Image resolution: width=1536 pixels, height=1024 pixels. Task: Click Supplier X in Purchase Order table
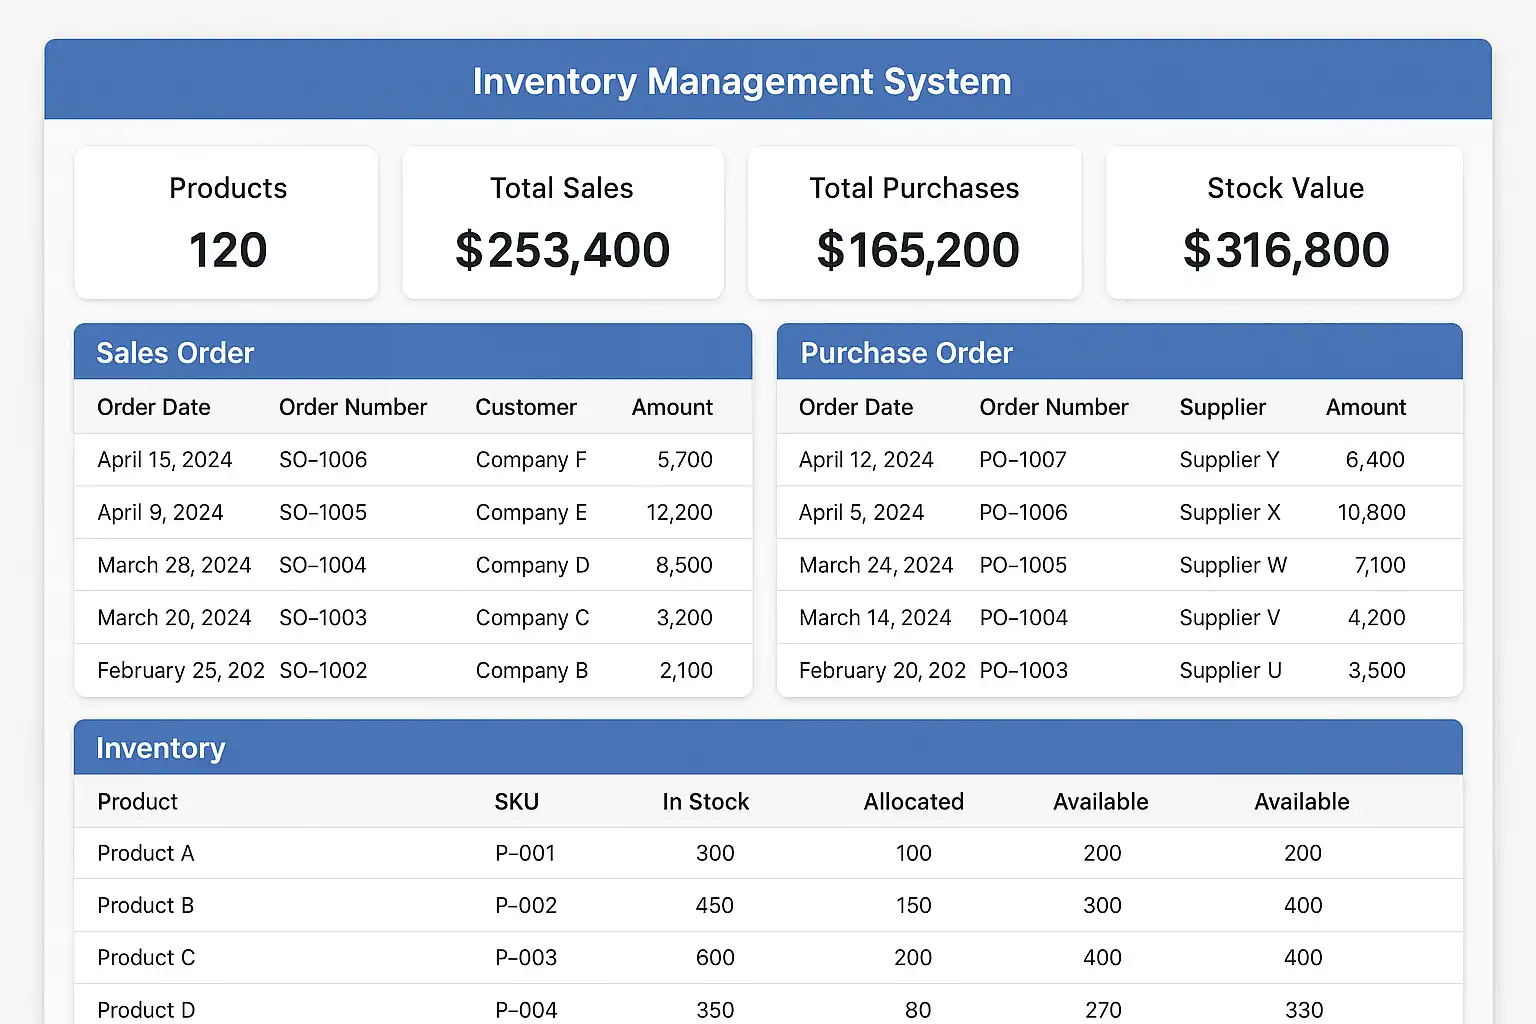[x=1229, y=513]
